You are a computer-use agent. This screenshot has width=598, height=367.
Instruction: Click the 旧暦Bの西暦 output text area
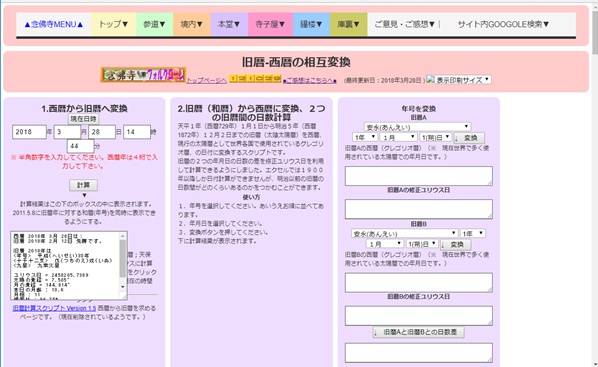coord(419,283)
